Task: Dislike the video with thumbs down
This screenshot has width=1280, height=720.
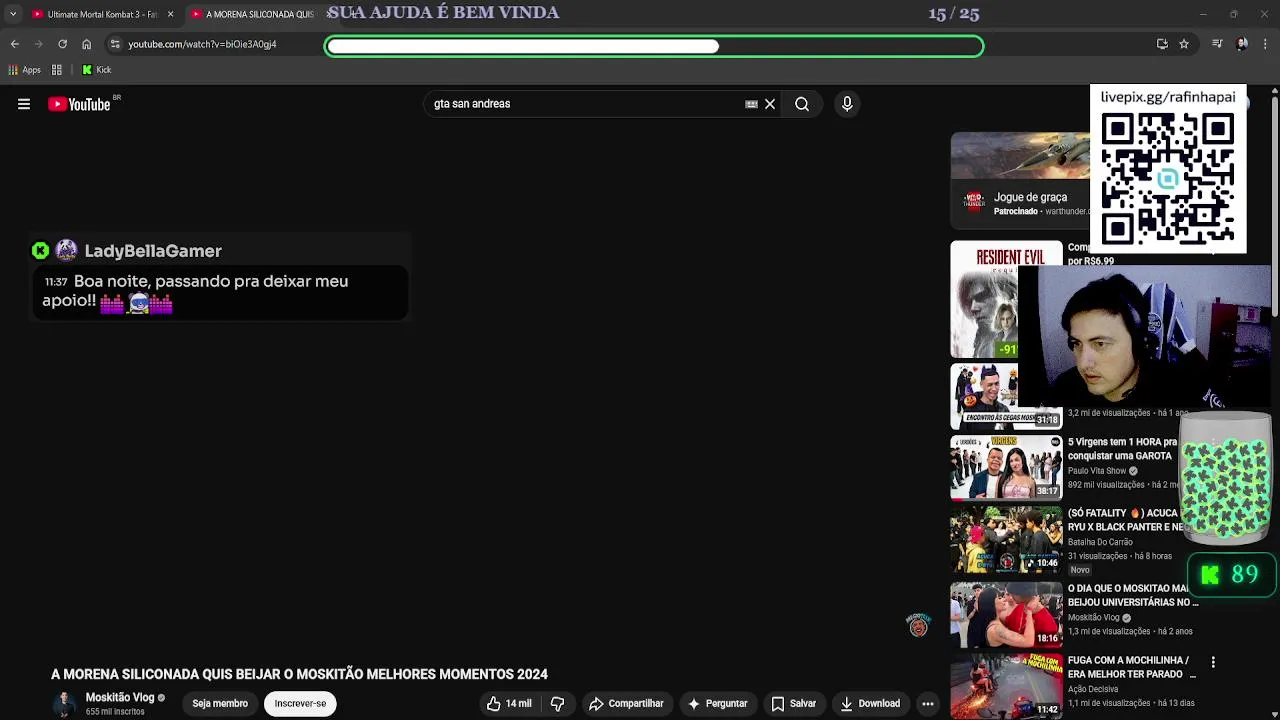Action: [x=558, y=704]
